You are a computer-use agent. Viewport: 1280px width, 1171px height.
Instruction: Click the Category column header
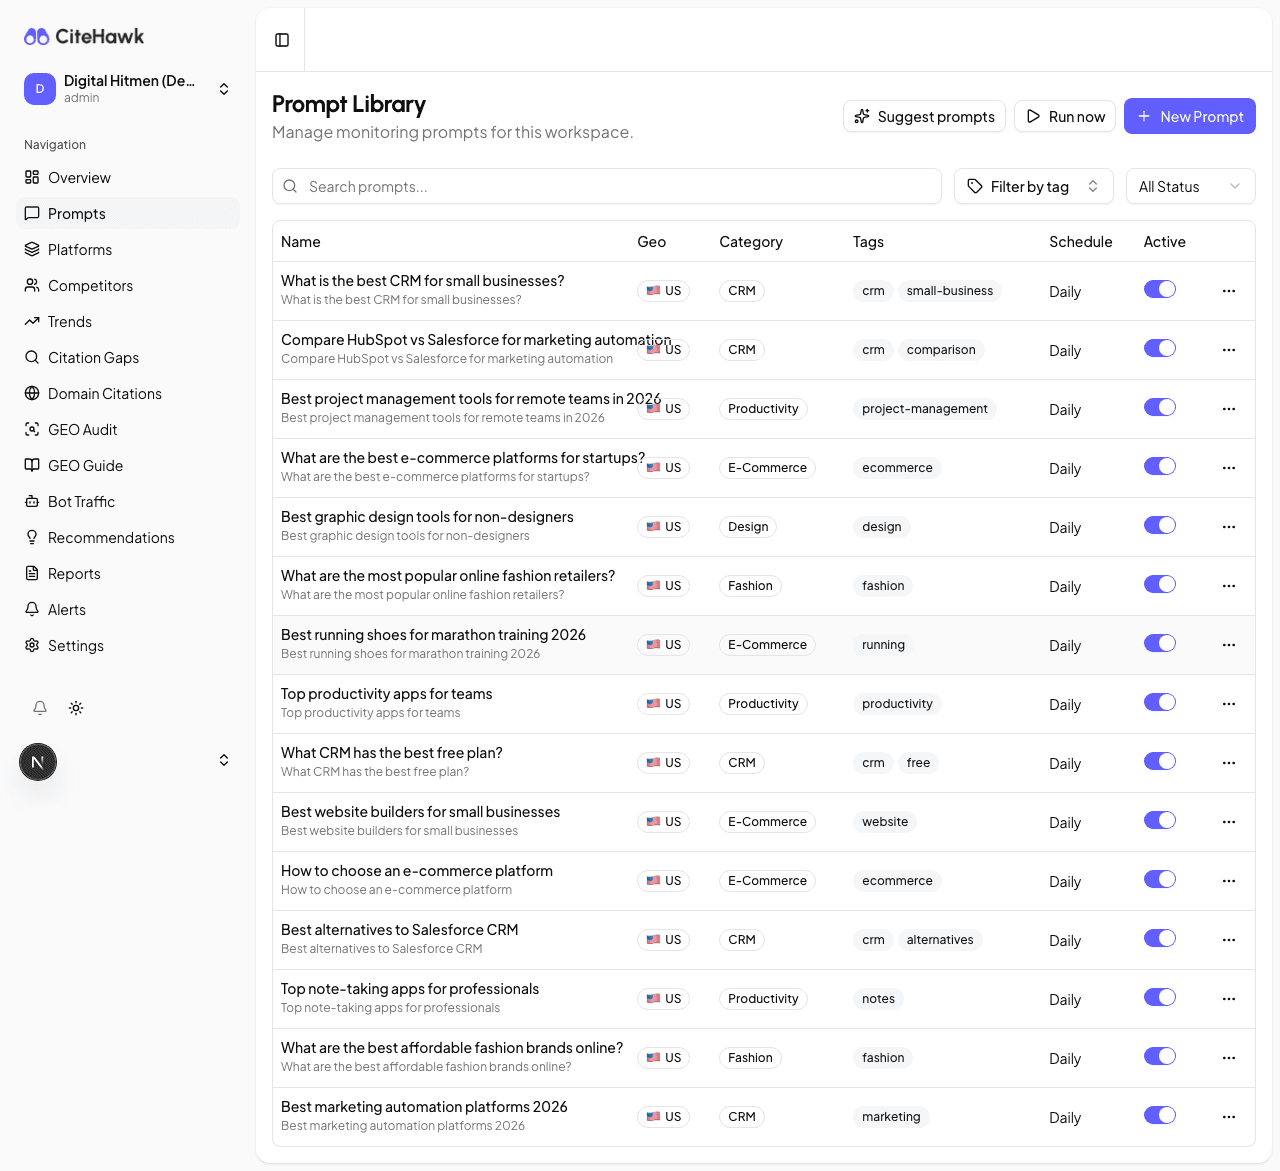point(751,242)
